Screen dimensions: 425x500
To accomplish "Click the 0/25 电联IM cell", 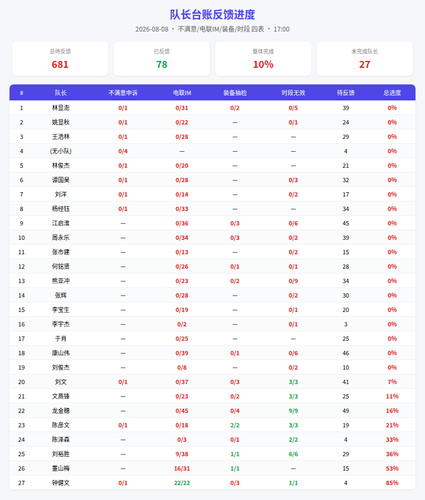I will pos(182,339).
